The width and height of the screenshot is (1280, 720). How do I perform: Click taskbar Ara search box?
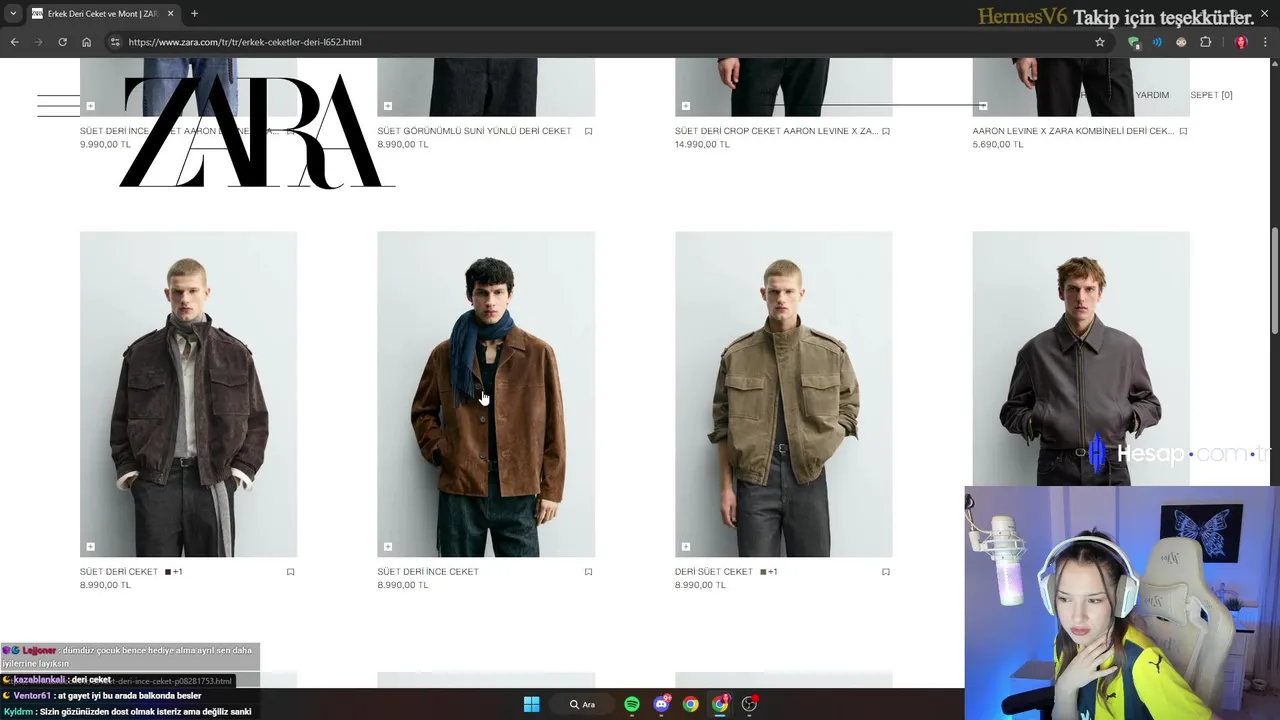tap(583, 704)
